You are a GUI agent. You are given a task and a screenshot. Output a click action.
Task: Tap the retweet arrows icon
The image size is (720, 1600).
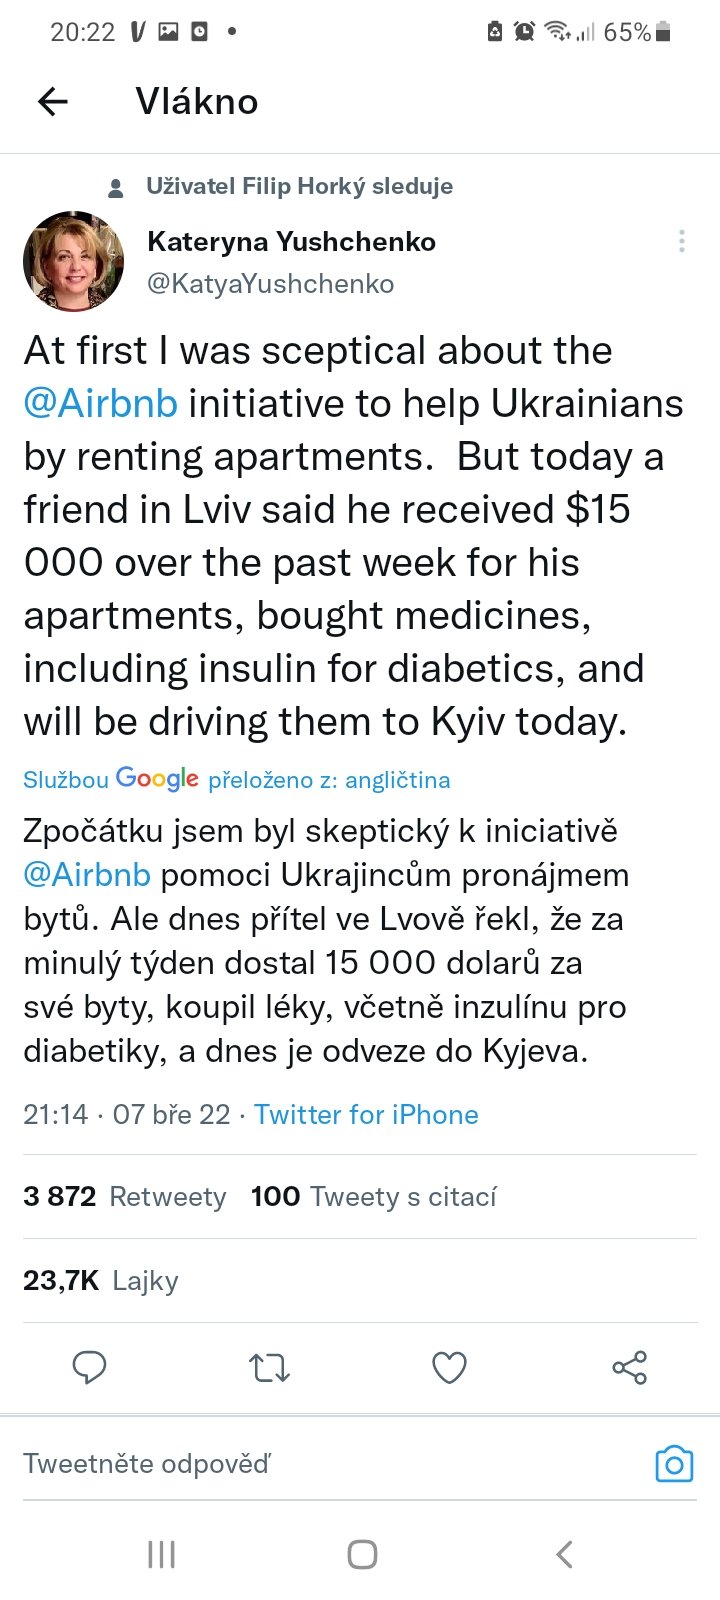[x=269, y=1367]
